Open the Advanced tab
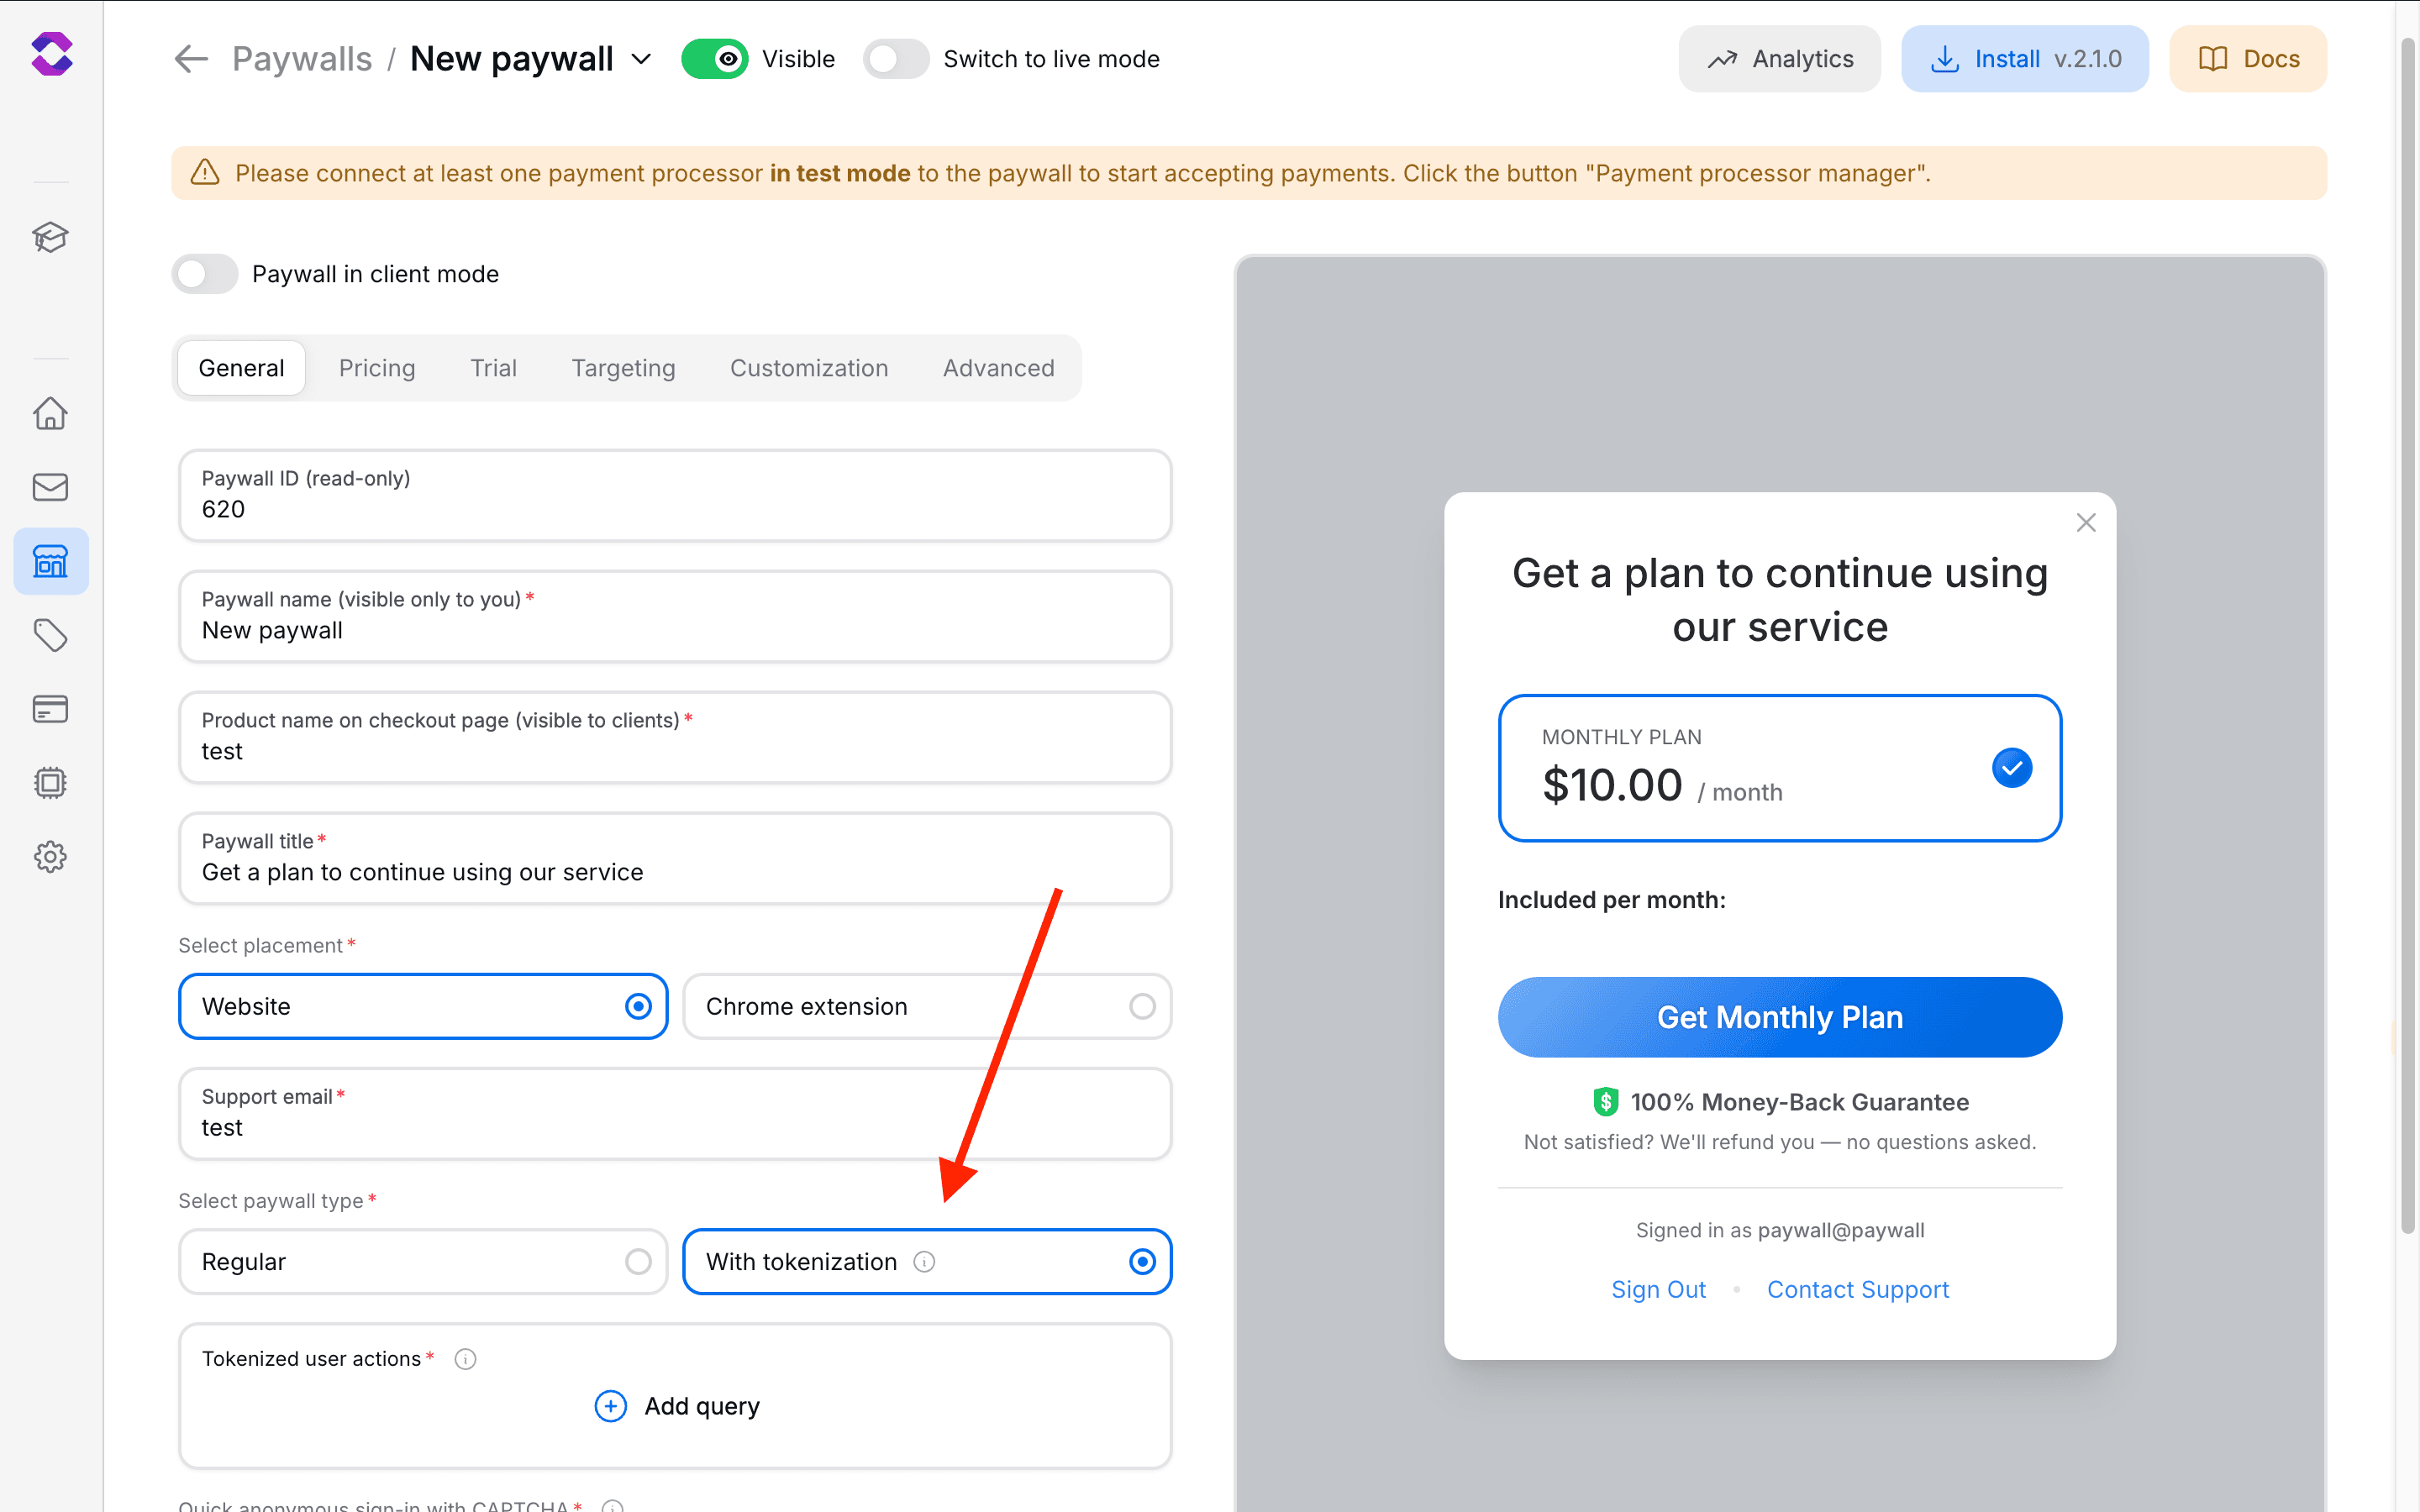The image size is (2420, 1512). coord(998,368)
